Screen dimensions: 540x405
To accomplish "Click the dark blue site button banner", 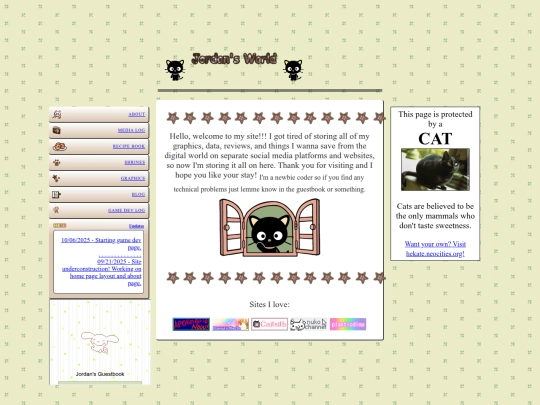I will click(191, 324).
